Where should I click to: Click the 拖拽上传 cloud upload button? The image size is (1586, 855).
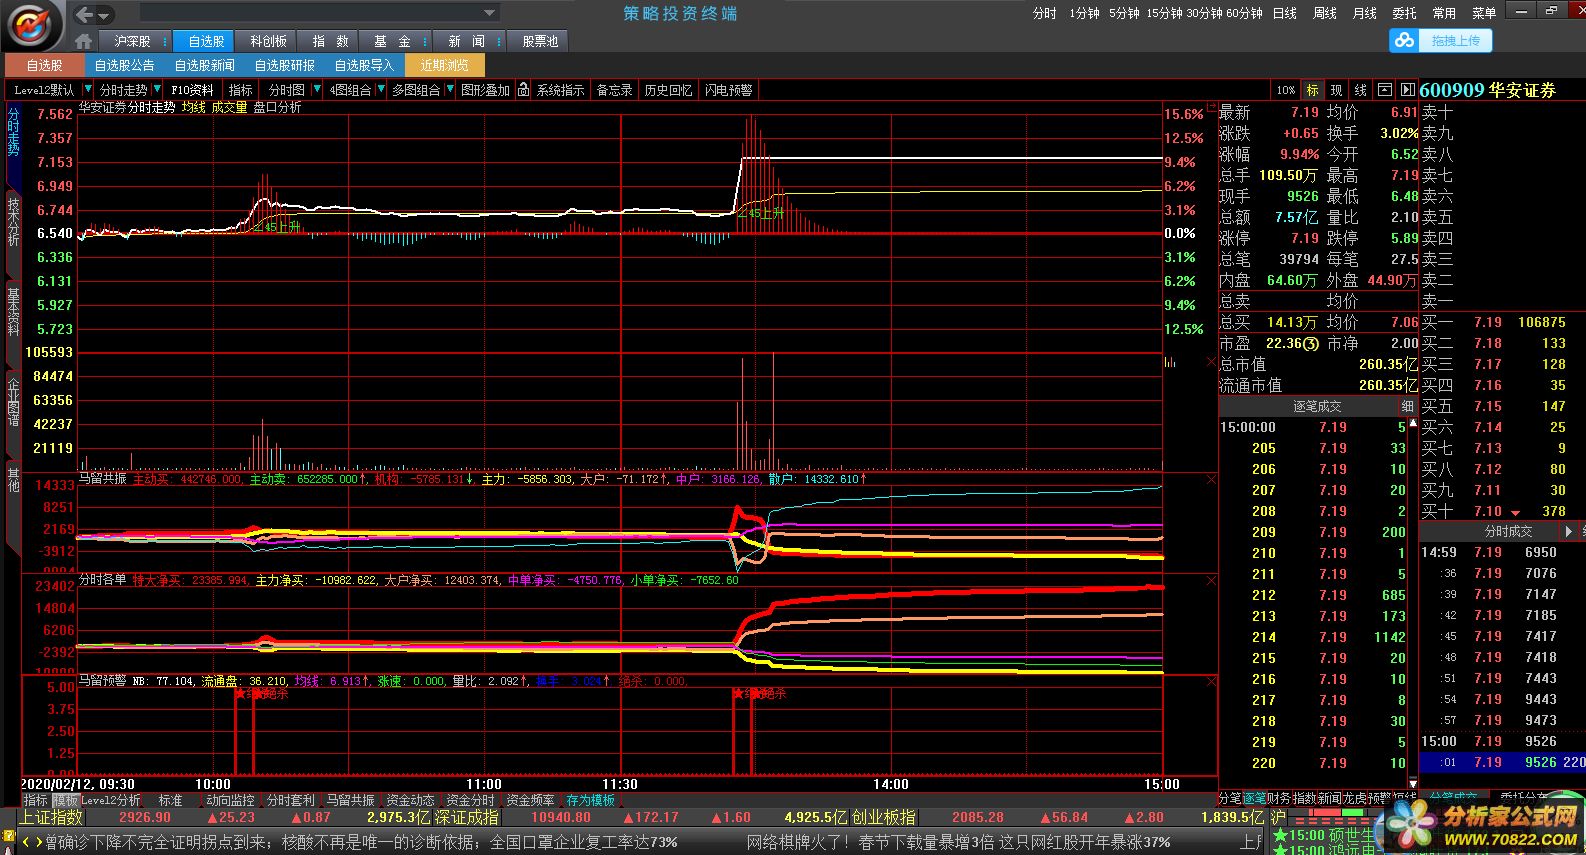coord(1441,40)
